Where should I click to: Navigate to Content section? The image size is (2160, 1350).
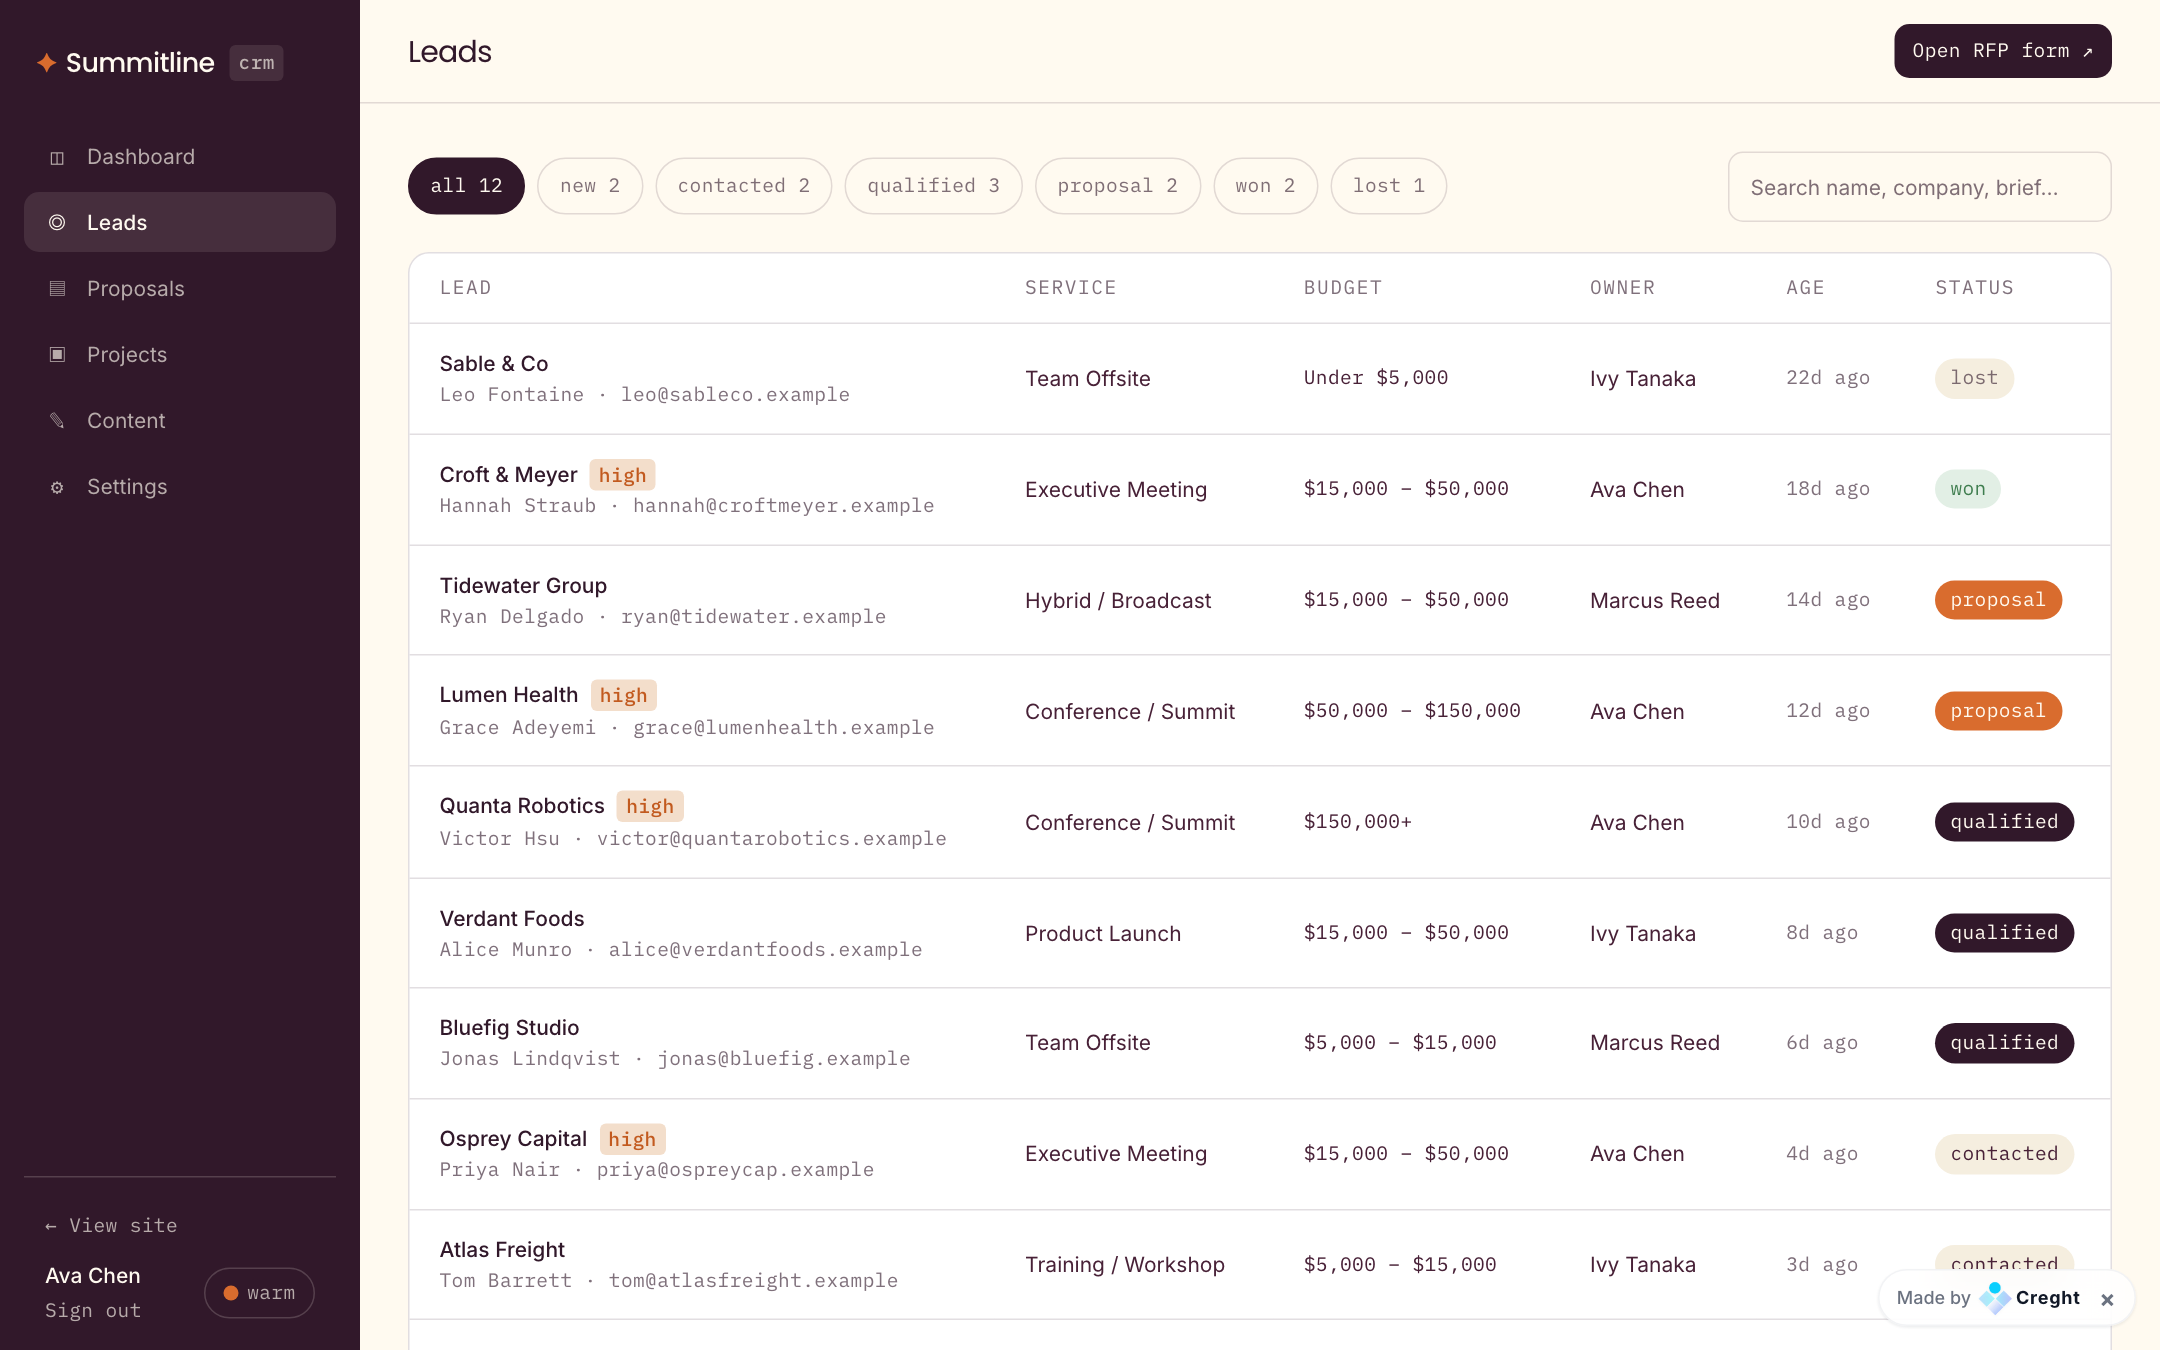(180, 421)
